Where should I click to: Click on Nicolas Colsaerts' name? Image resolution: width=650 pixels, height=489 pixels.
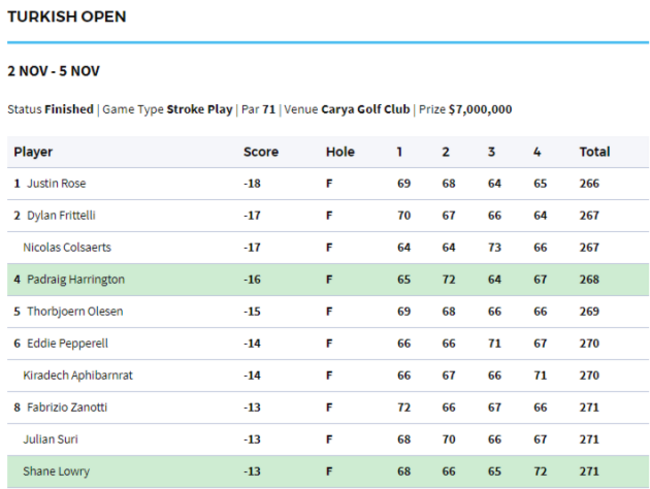coord(65,248)
